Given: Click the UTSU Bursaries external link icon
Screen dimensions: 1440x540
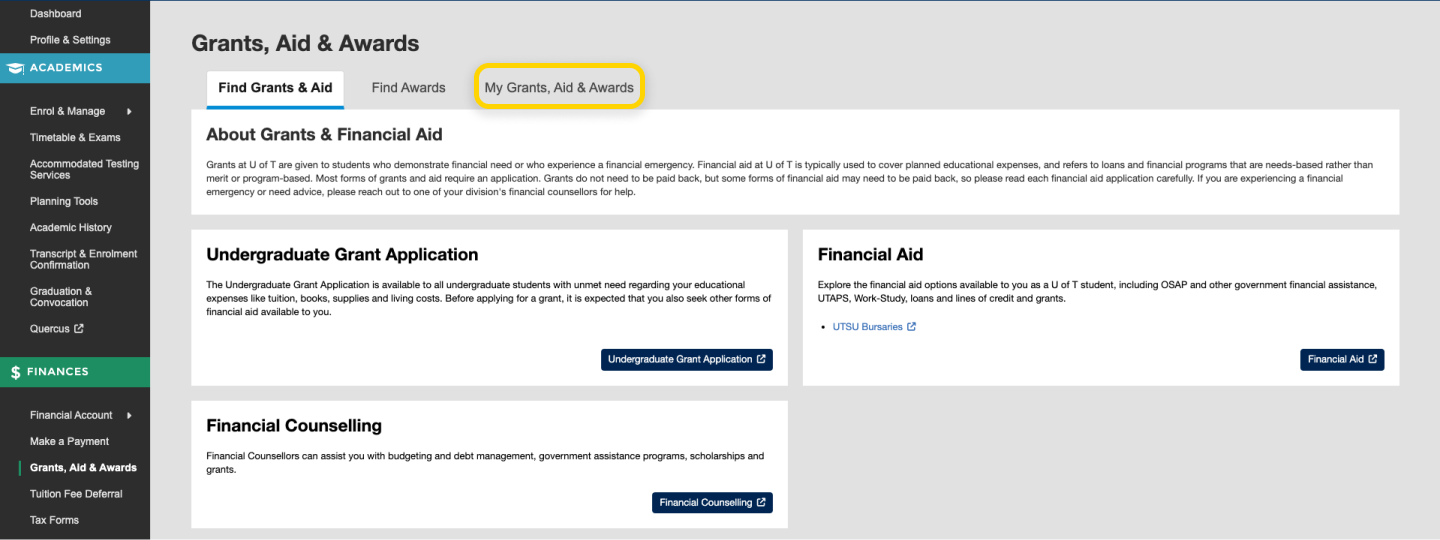Looking at the screenshot, I should (911, 327).
